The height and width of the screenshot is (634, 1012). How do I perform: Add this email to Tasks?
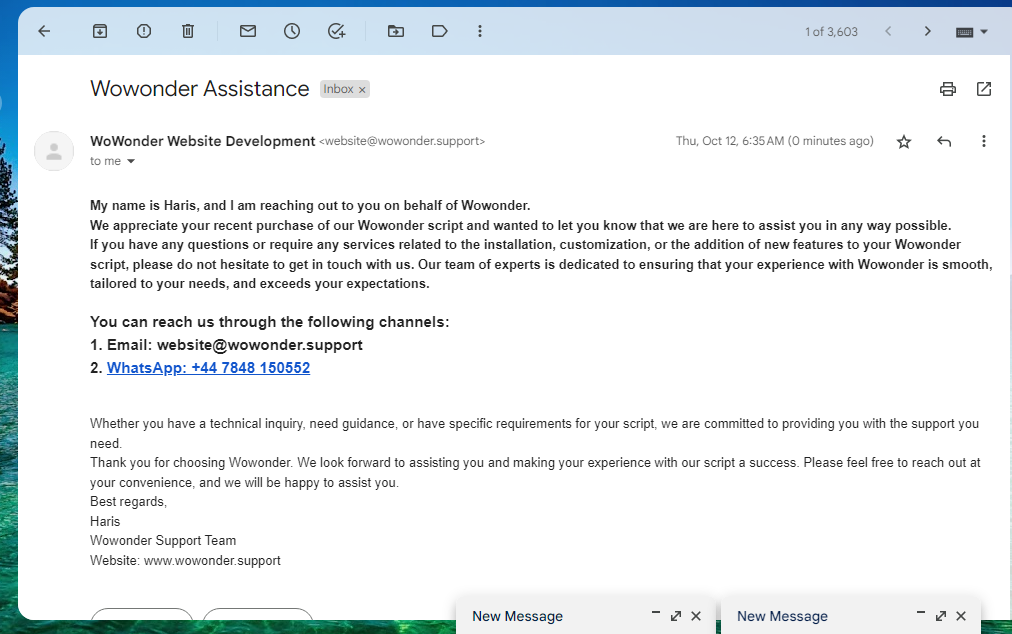pos(336,31)
